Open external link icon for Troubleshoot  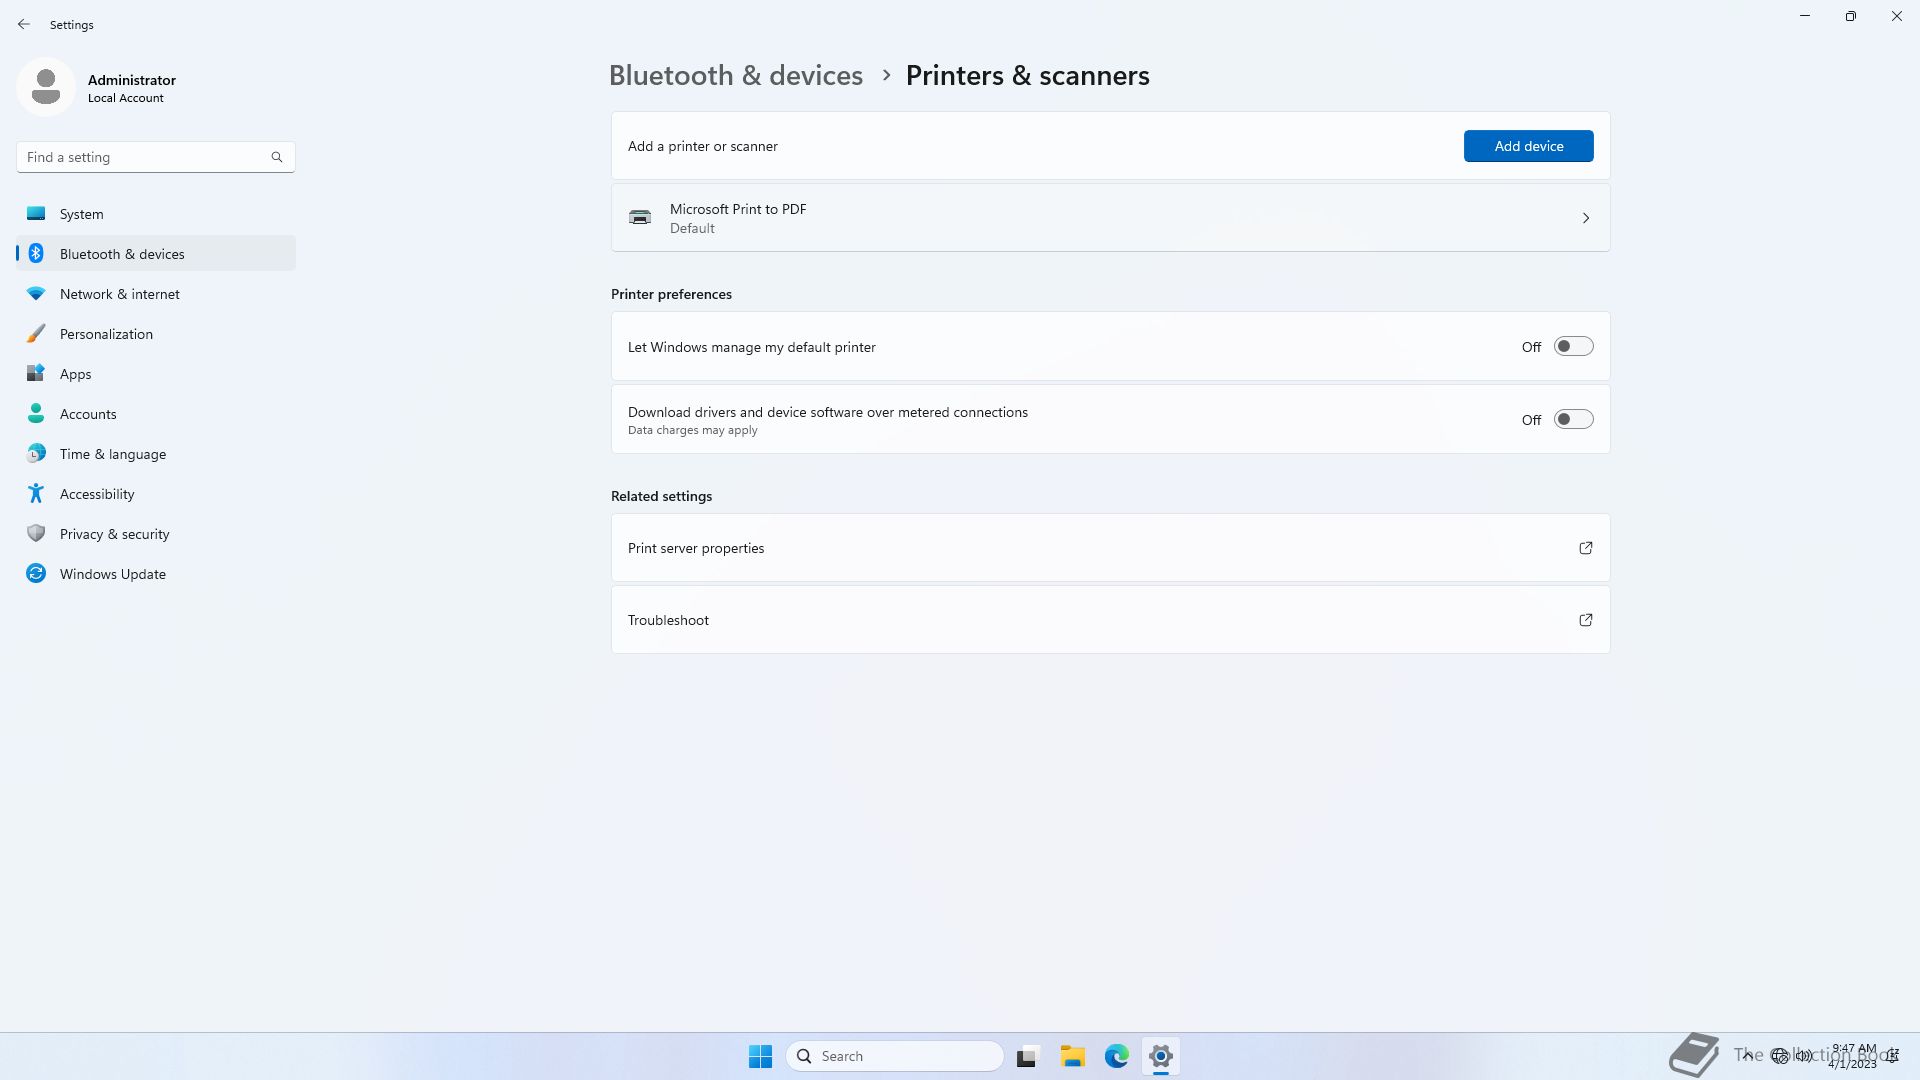tap(1586, 620)
